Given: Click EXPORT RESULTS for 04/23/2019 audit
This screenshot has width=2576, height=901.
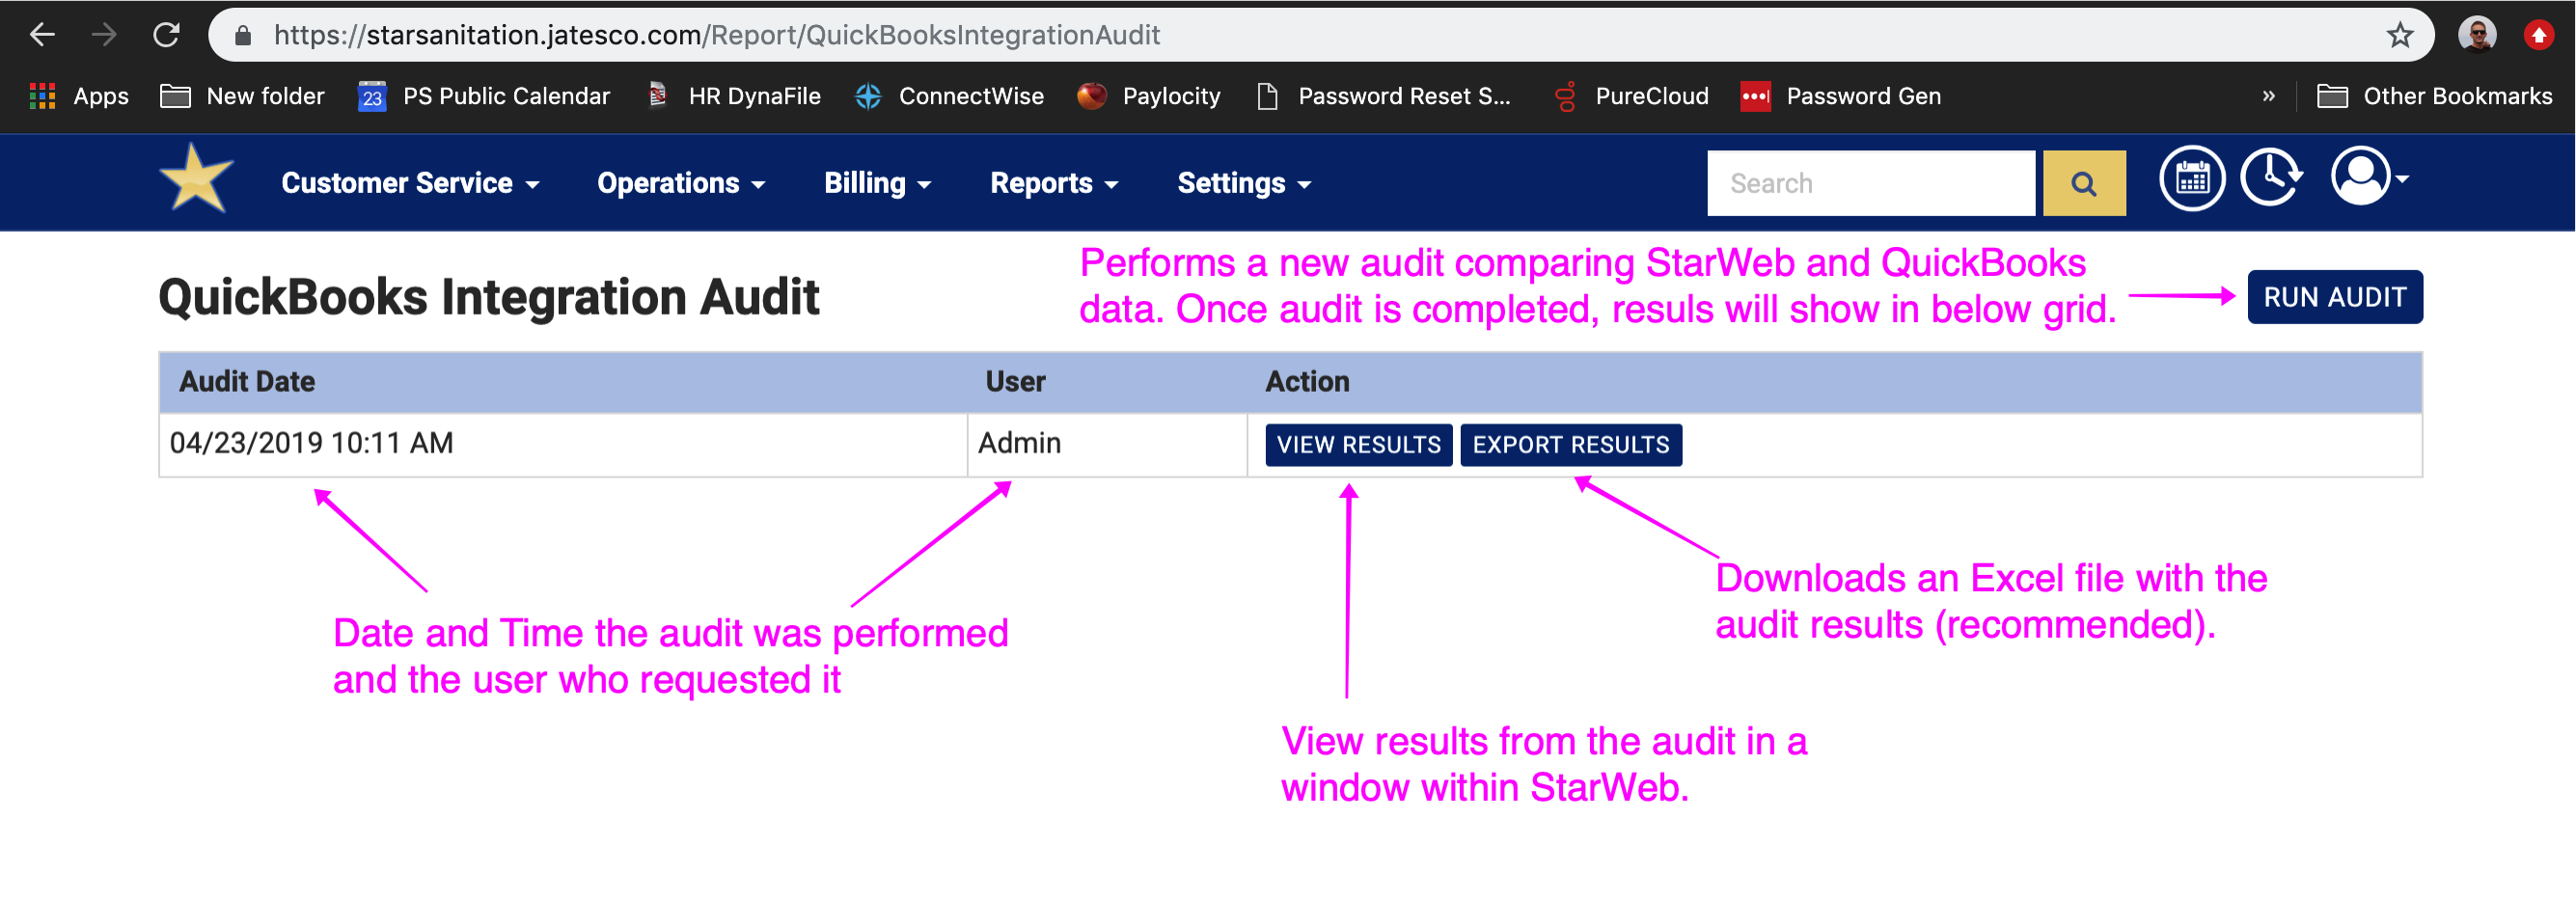Looking at the screenshot, I should [x=1570, y=445].
